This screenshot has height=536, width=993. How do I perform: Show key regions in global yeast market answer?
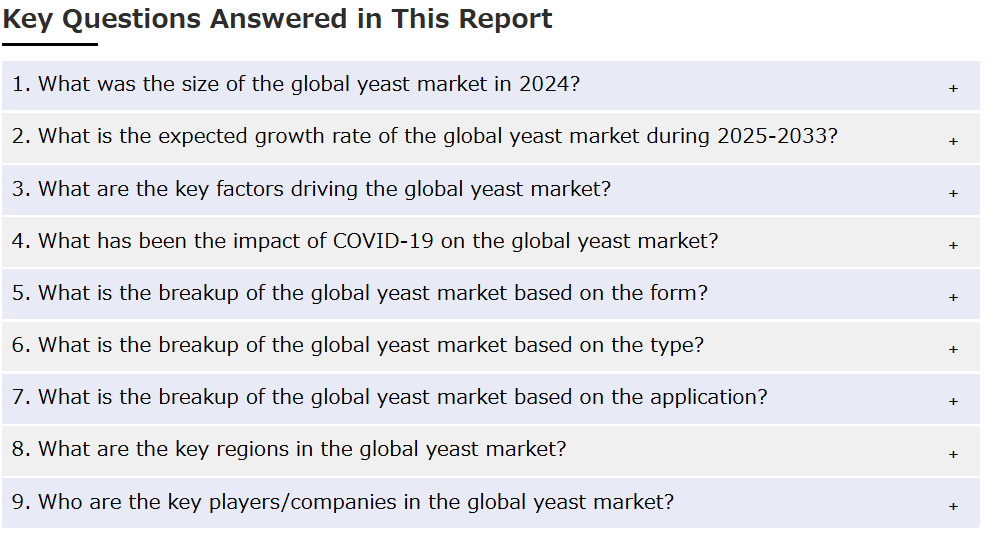(x=491, y=450)
